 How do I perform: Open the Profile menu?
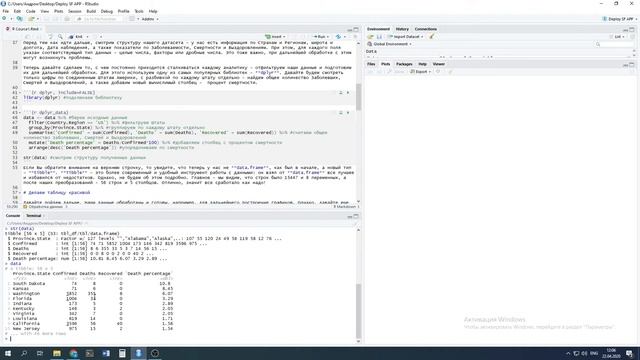tap(123, 11)
